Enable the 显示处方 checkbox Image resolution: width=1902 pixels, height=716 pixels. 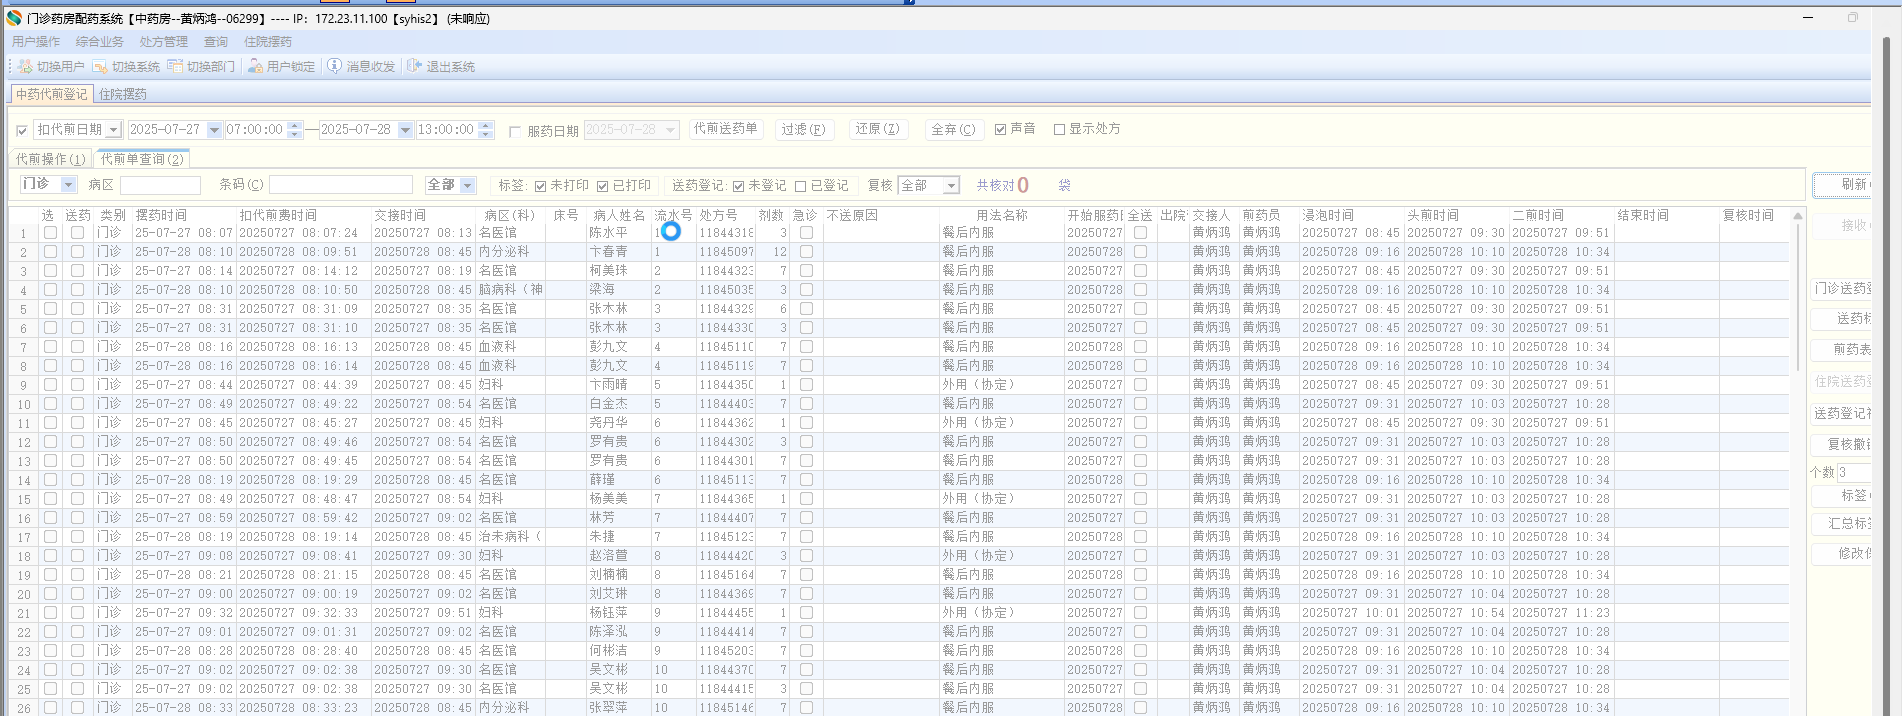pyautogui.click(x=1059, y=129)
